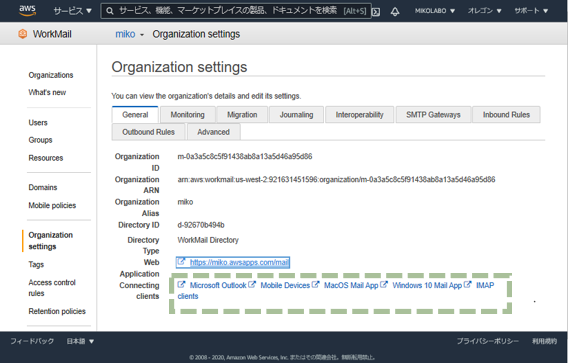The image size is (568, 363).
Task: Click external-link icon before IMAP clients
Action: [468, 285]
